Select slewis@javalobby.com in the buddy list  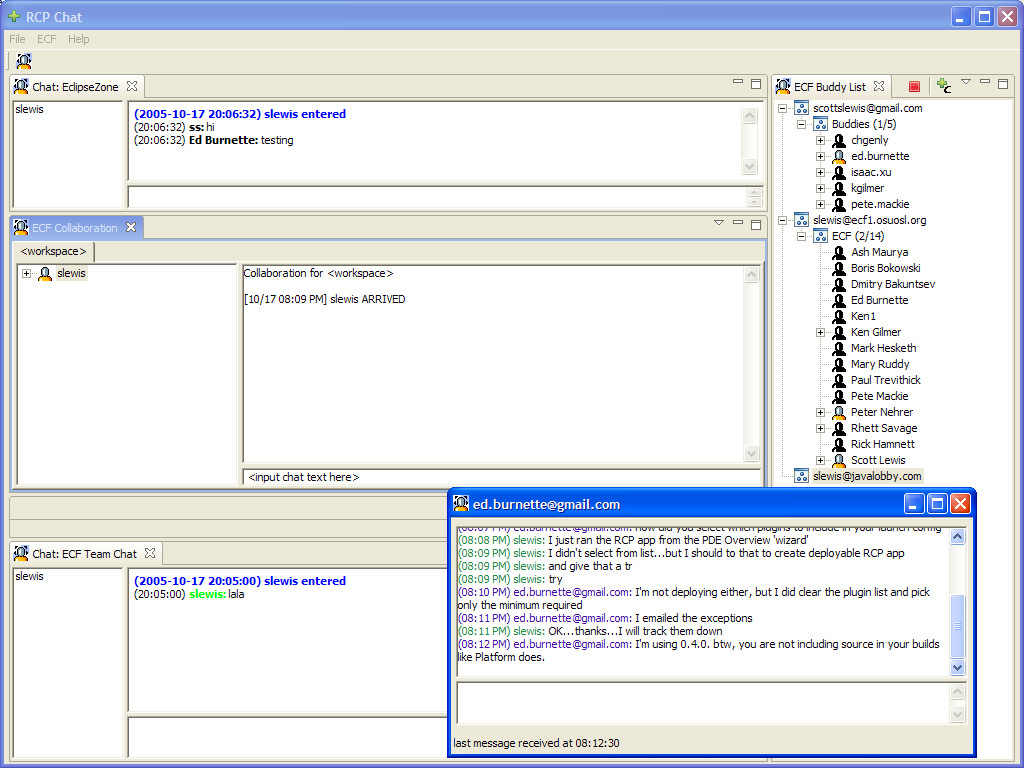click(867, 476)
